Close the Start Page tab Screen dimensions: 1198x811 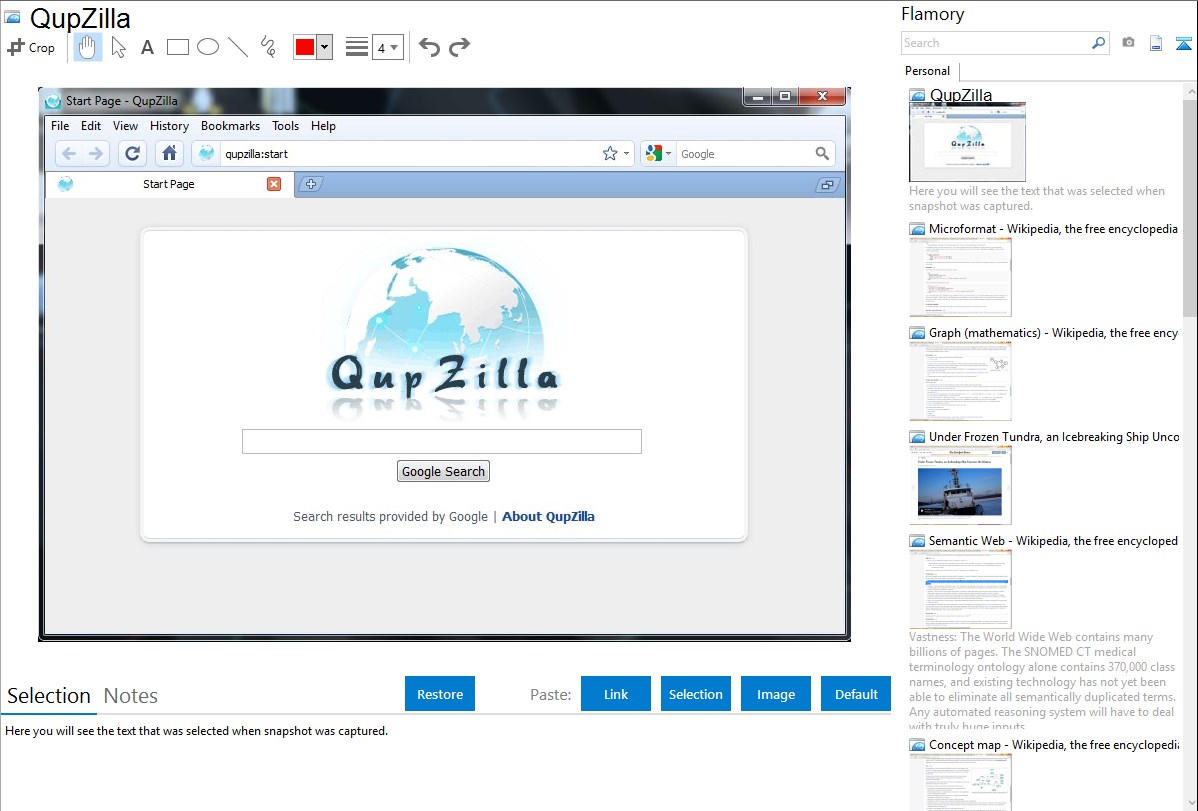274,184
